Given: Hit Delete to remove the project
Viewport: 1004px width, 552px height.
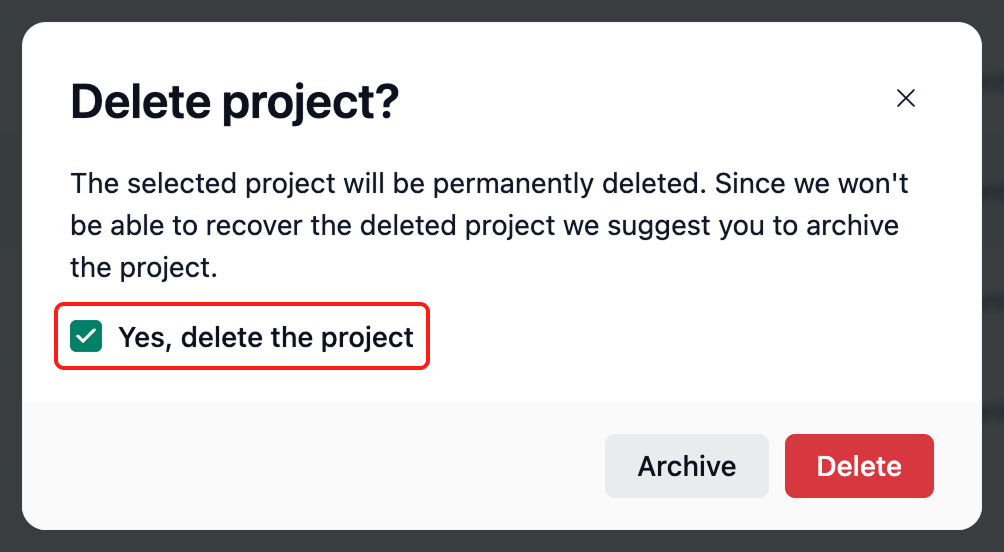Looking at the screenshot, I should 859,466.
